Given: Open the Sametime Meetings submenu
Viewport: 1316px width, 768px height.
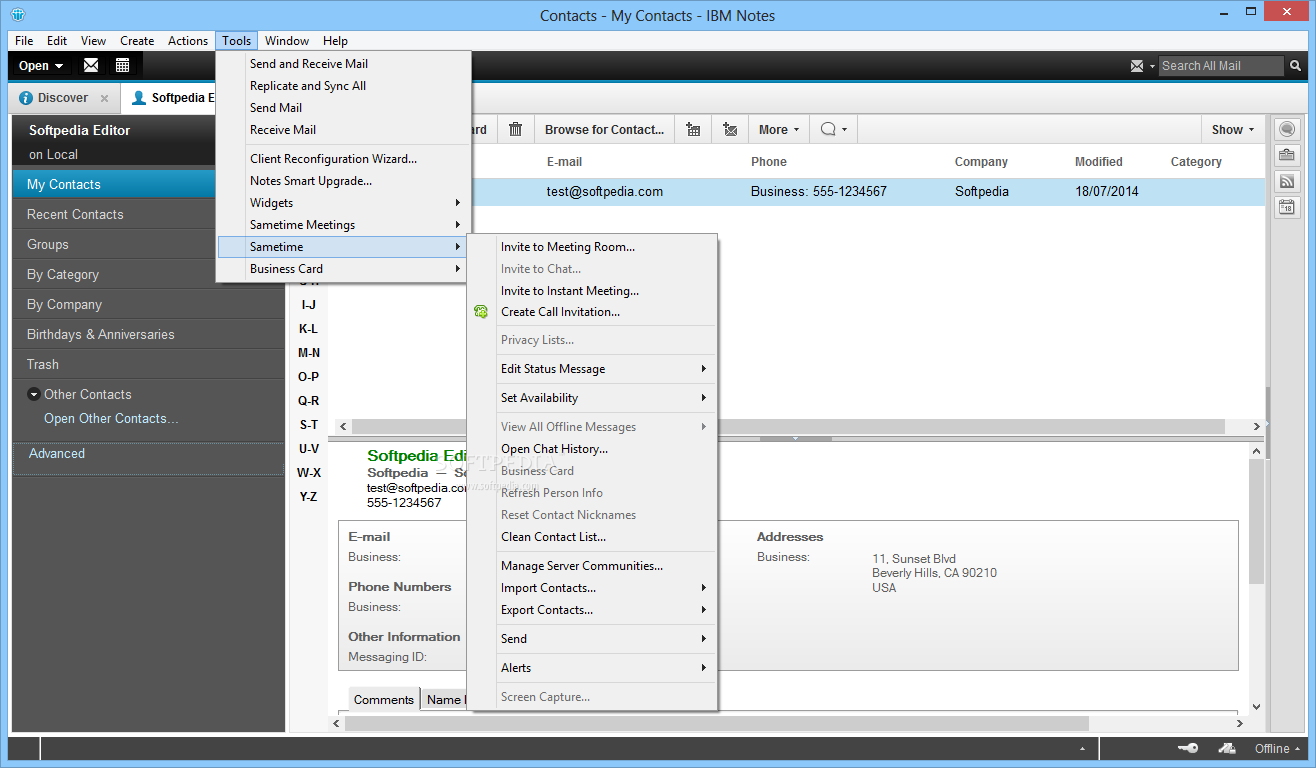Looking at the screenshot, I should pos(343,225).
